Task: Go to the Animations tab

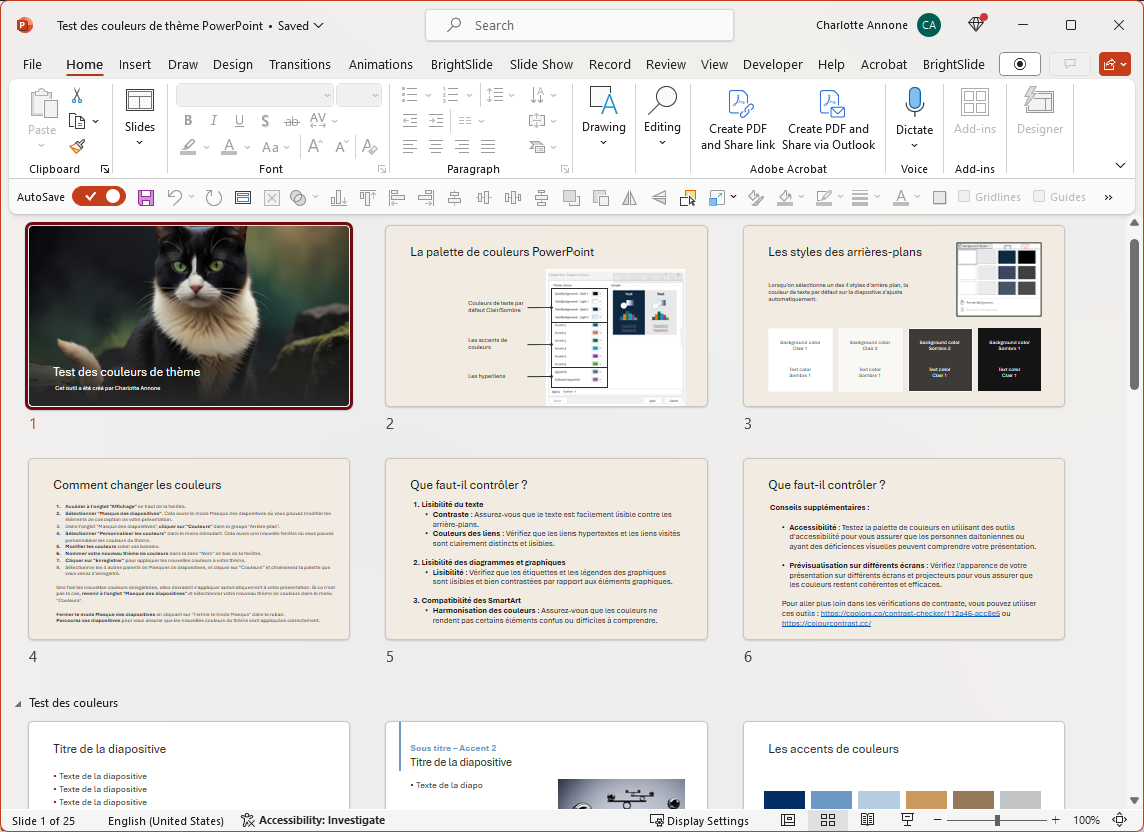Action: point(381,64)
